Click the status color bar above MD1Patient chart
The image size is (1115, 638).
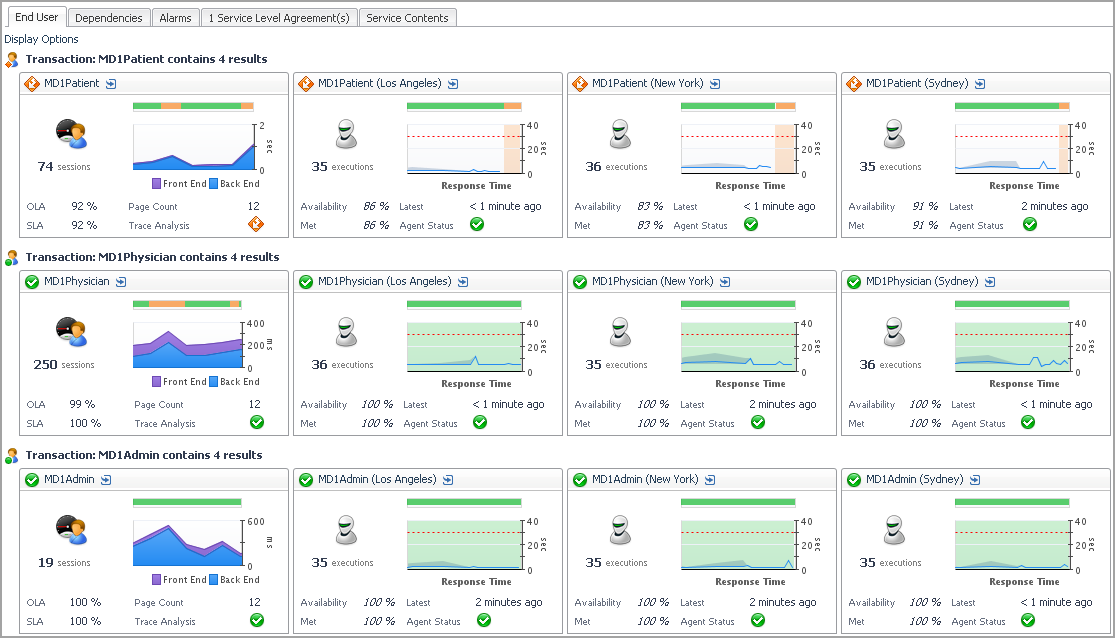[193, 107]
